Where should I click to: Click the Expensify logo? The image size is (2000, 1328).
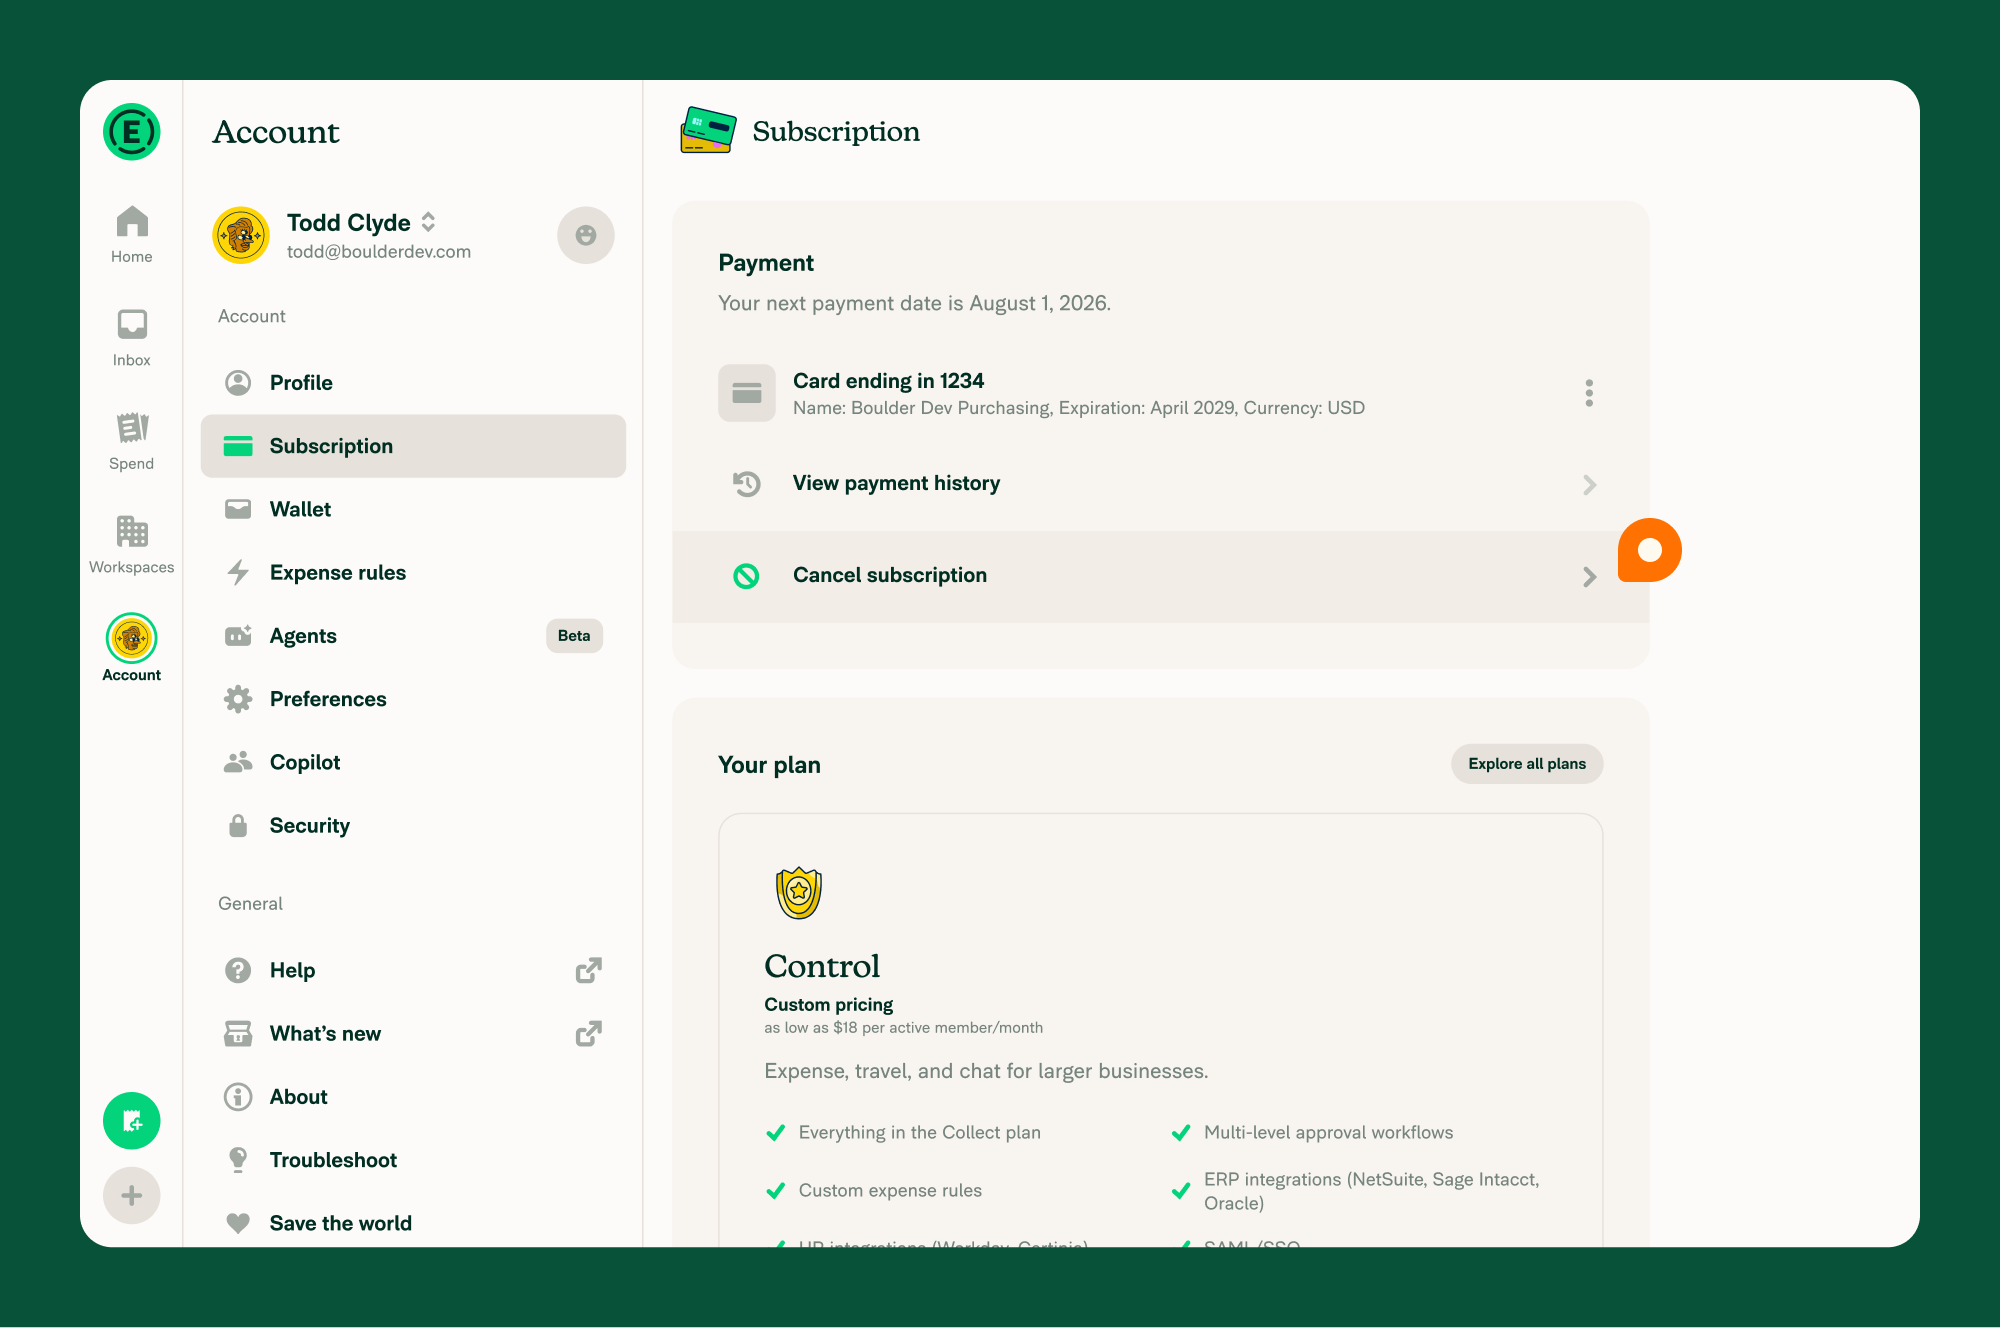(x=131, y=132)
